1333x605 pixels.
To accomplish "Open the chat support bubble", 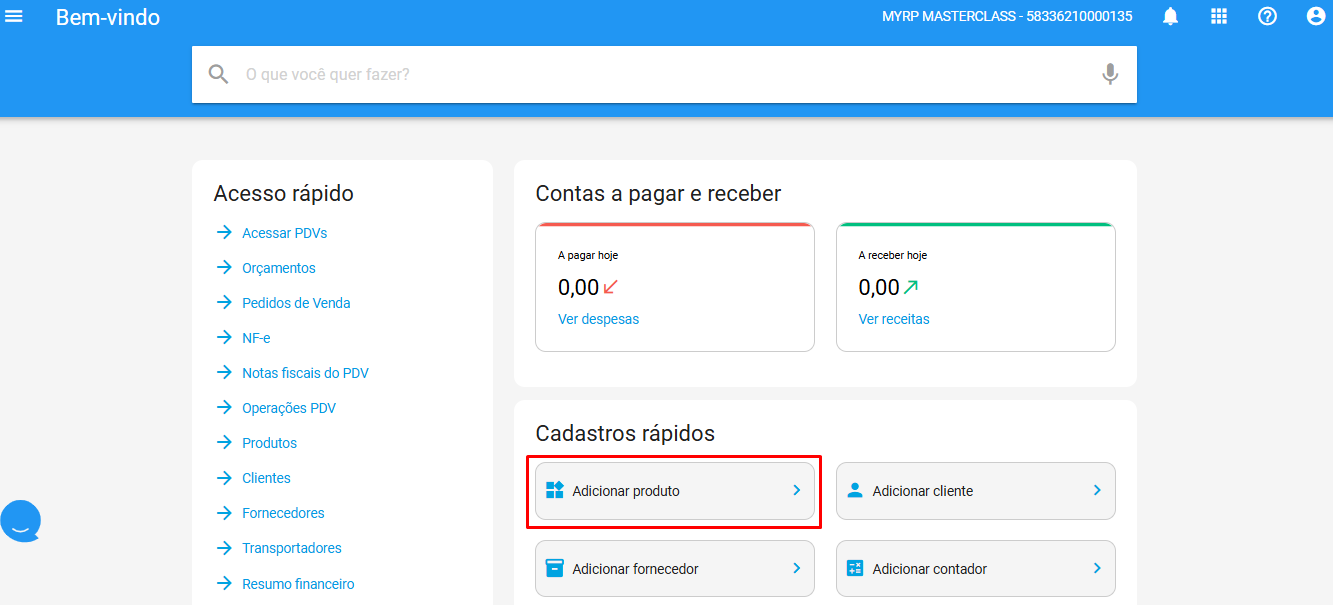I will pyautogui.click(x=21, y=521).
